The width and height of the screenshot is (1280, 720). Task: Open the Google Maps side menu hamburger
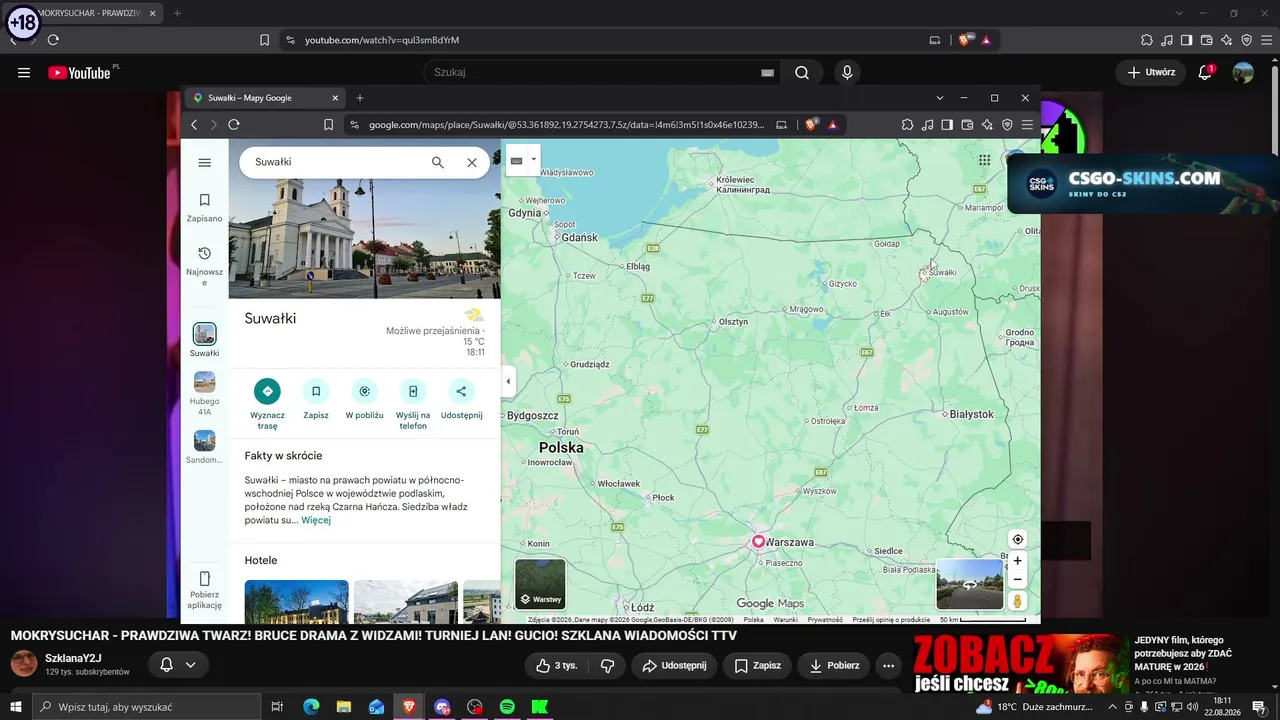(205, 163)
